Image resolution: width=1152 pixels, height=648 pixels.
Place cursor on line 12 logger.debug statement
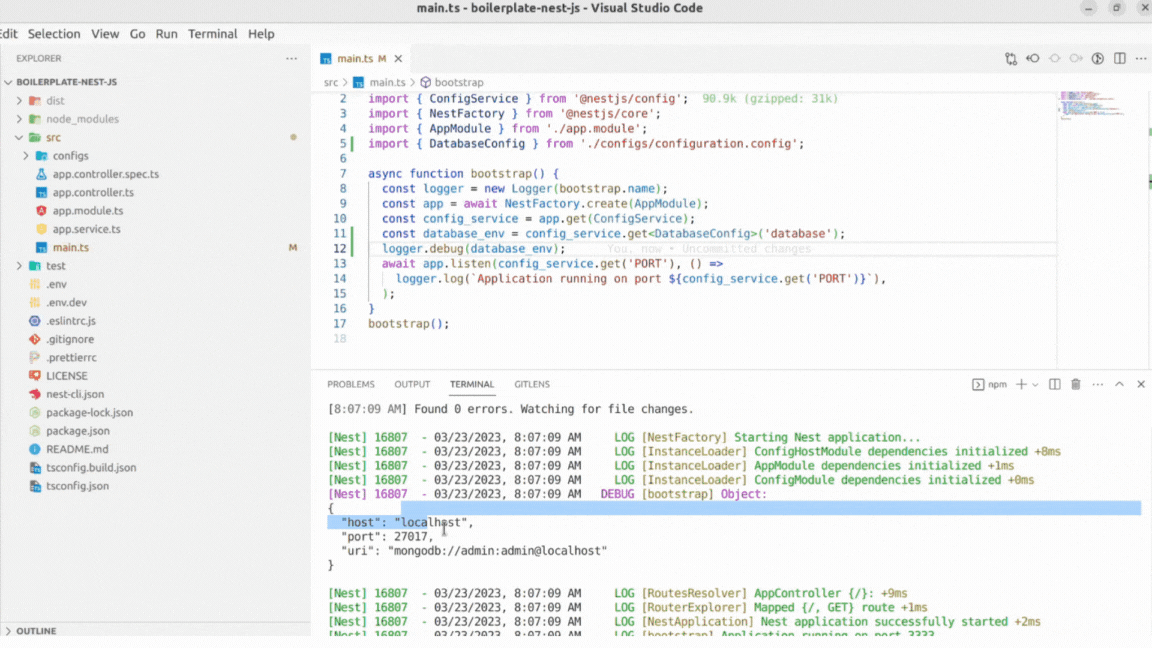(x=473, y=248)
